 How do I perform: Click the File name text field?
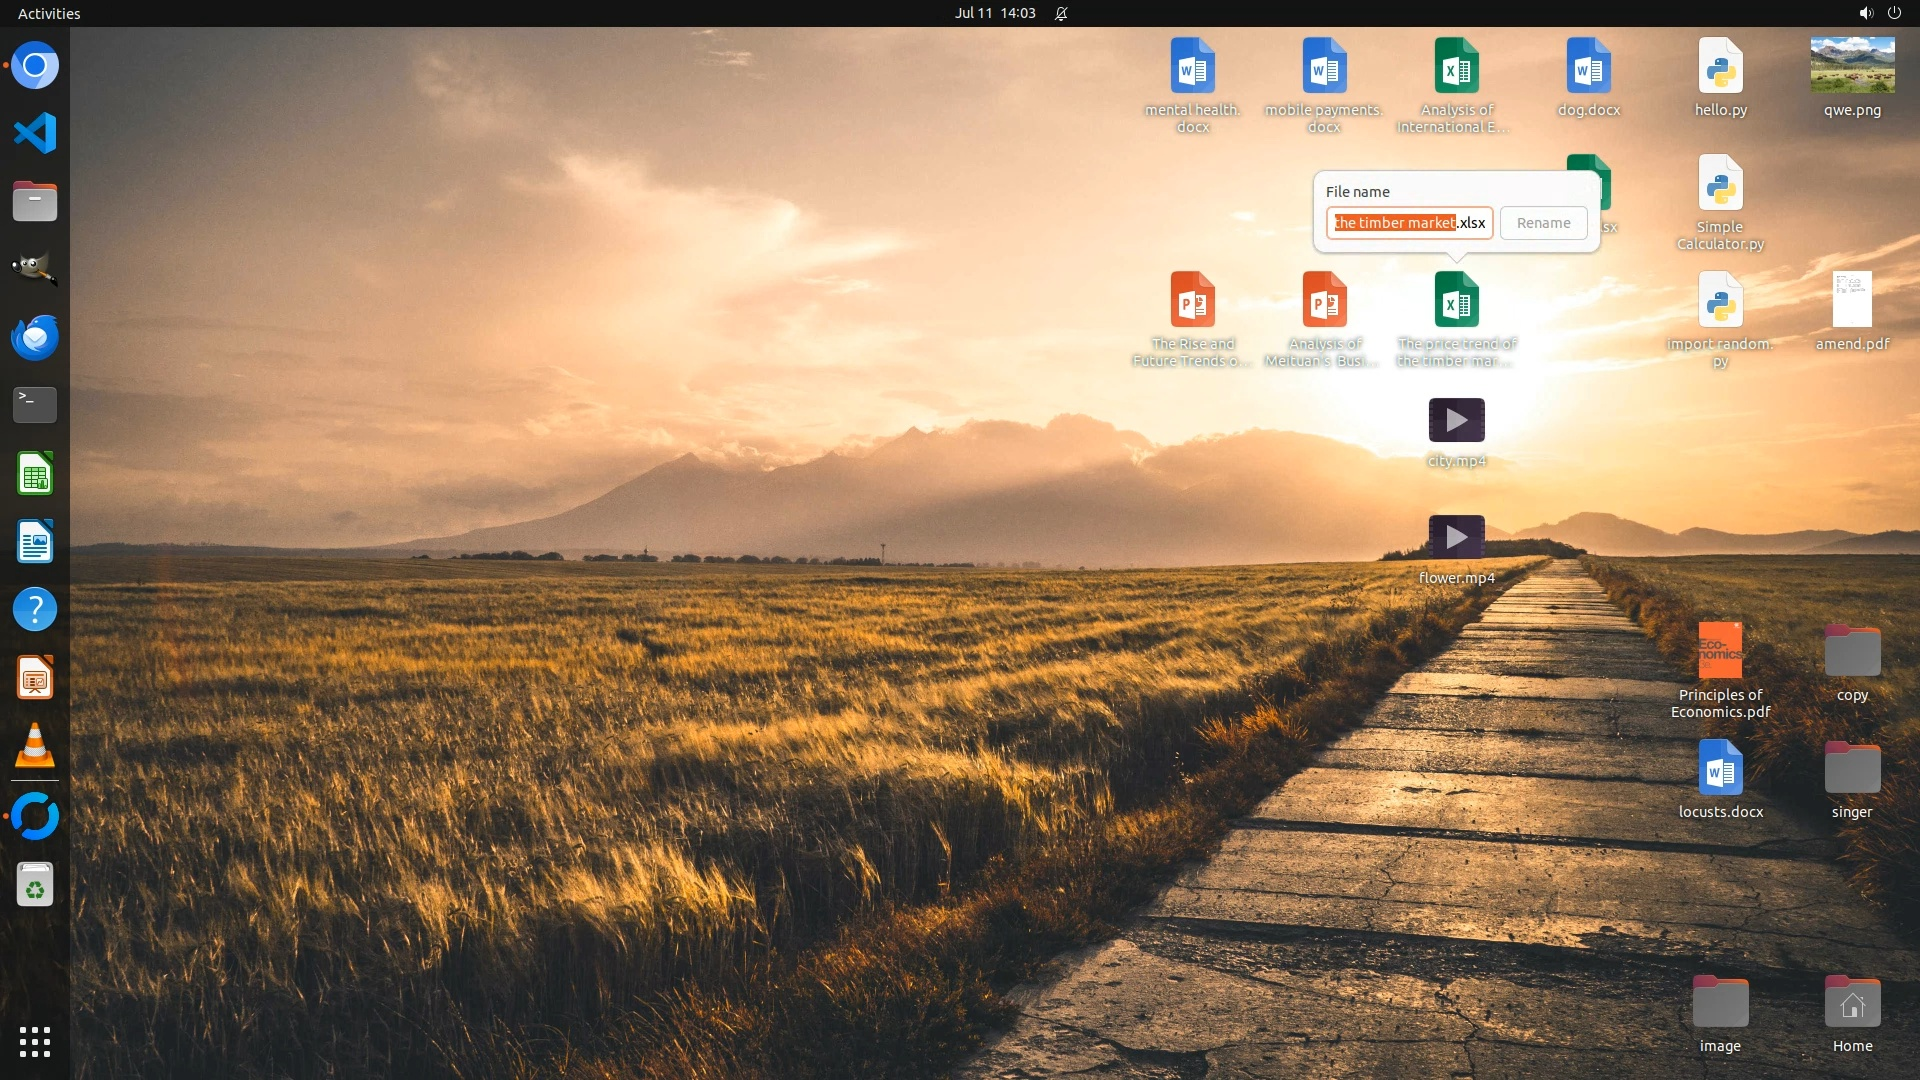1409,223
